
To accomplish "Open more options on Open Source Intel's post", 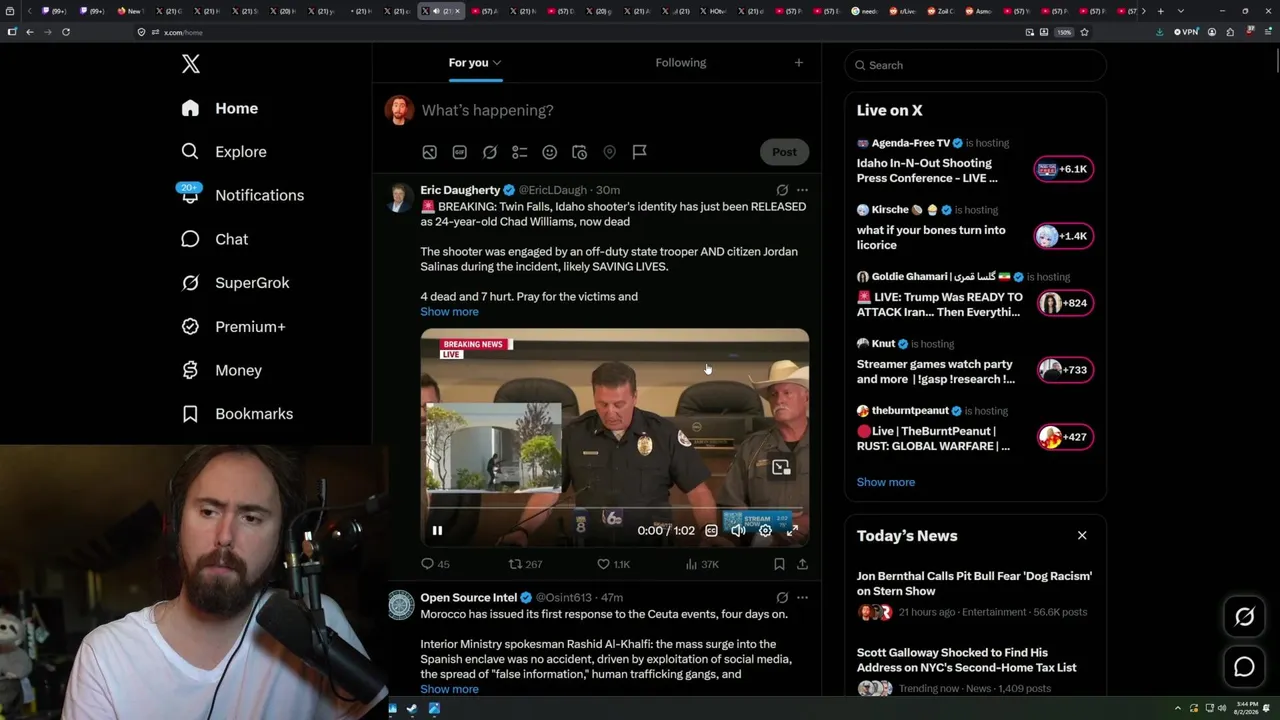I will [802, 598].
